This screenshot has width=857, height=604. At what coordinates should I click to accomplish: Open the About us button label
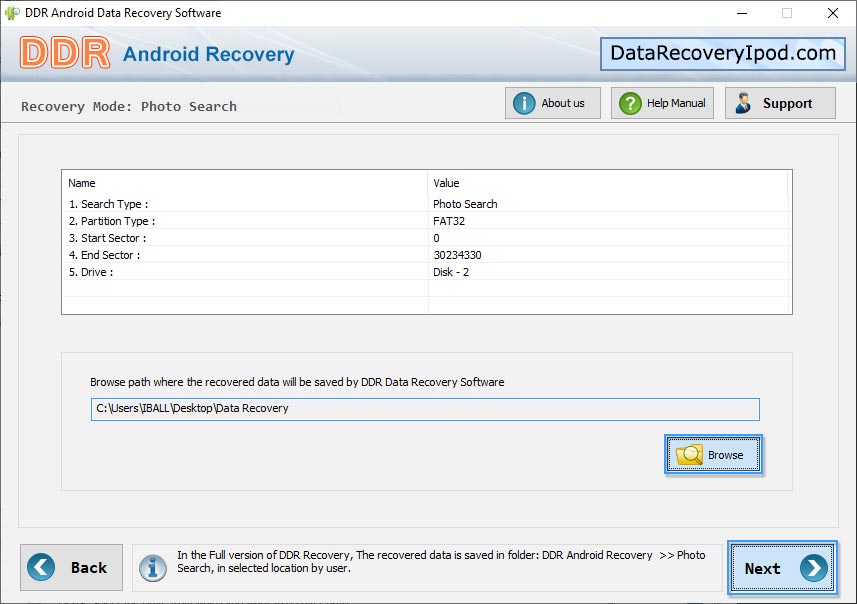click(x=562, y=103)
